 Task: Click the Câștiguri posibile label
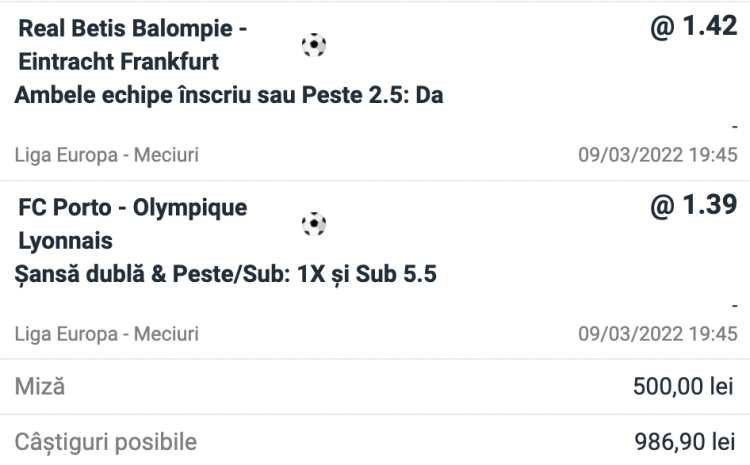click(x=105, y=441)
